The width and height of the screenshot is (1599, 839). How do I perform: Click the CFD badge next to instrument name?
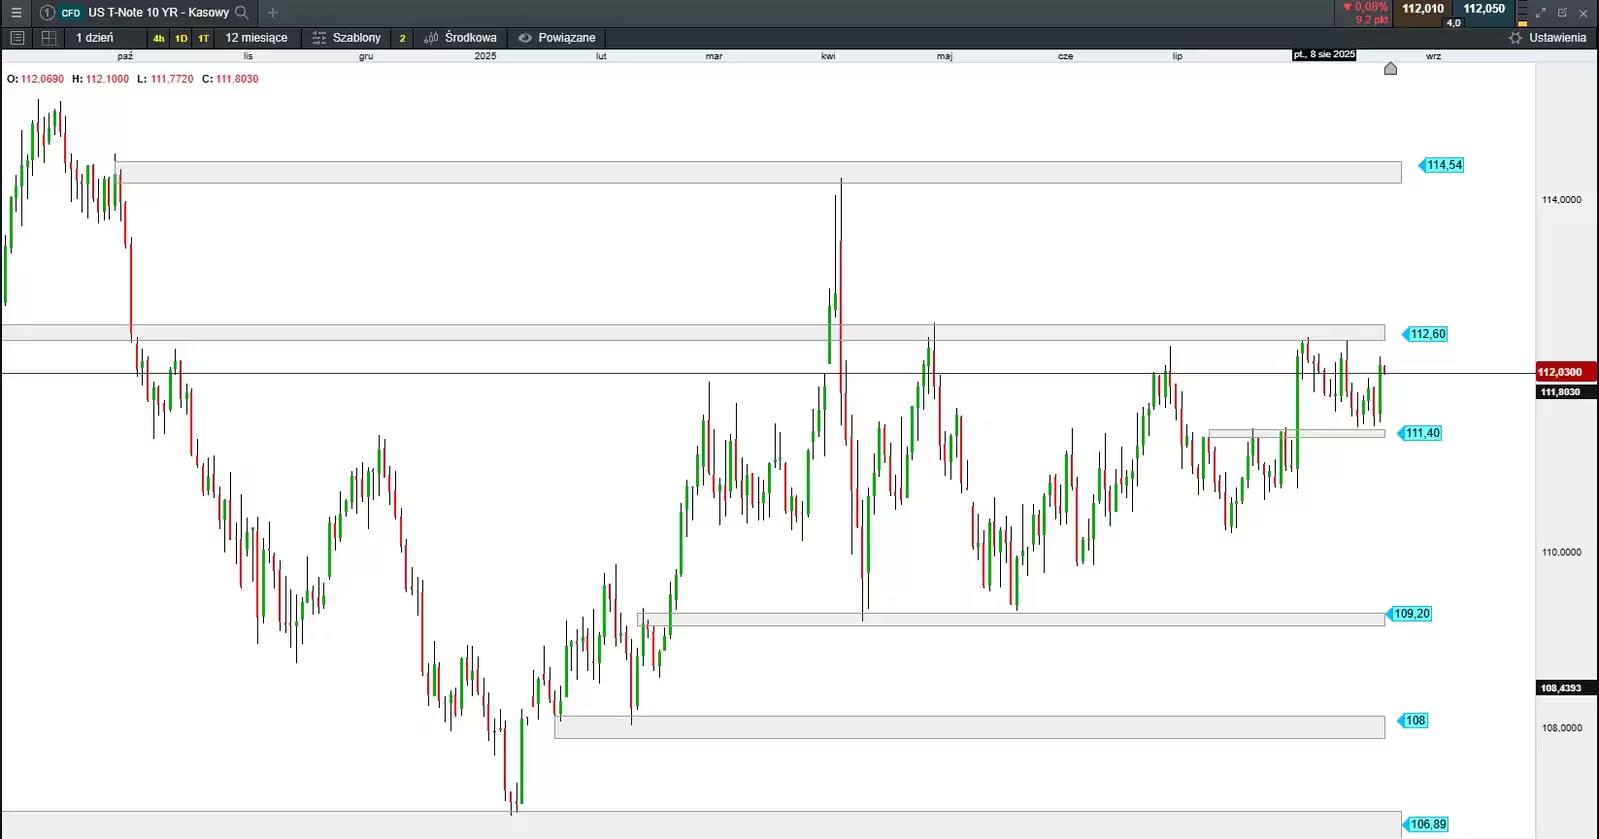(x=71, y=13)
